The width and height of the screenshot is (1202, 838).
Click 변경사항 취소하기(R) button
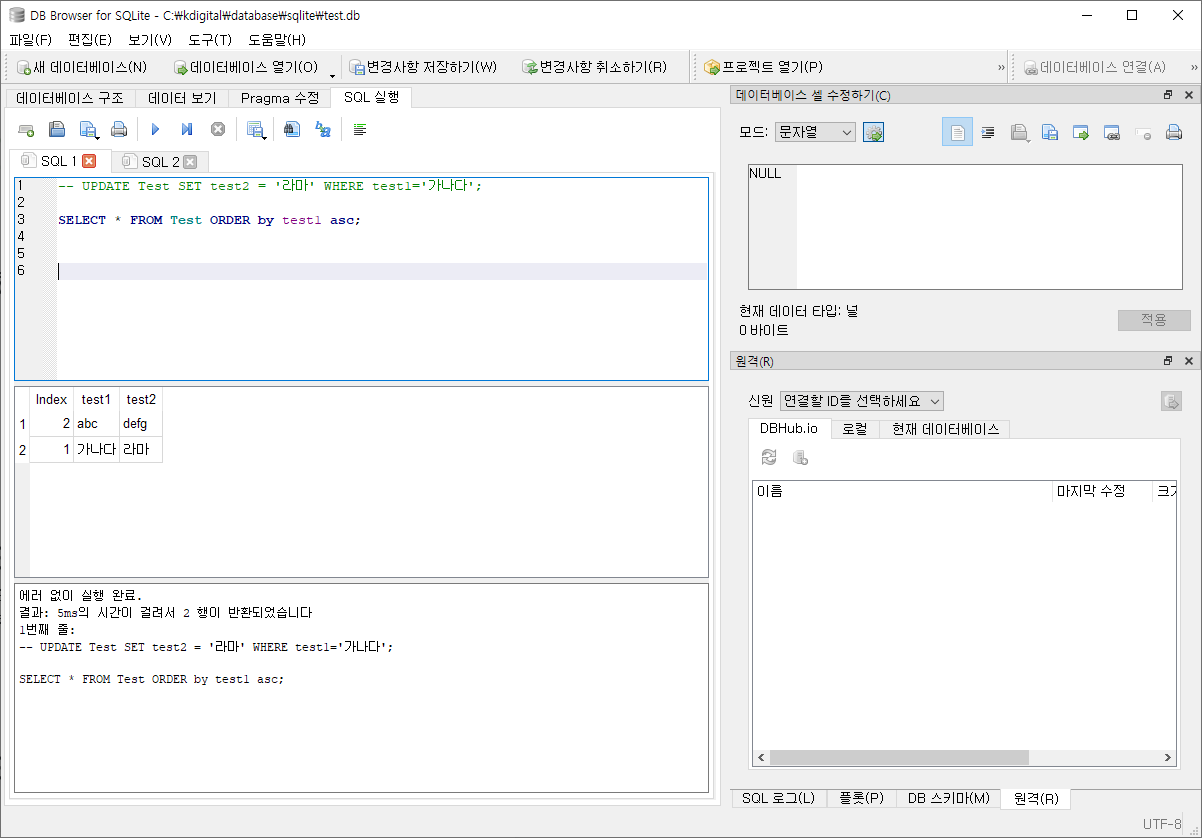pyautogui.click(x=594, y=67)
